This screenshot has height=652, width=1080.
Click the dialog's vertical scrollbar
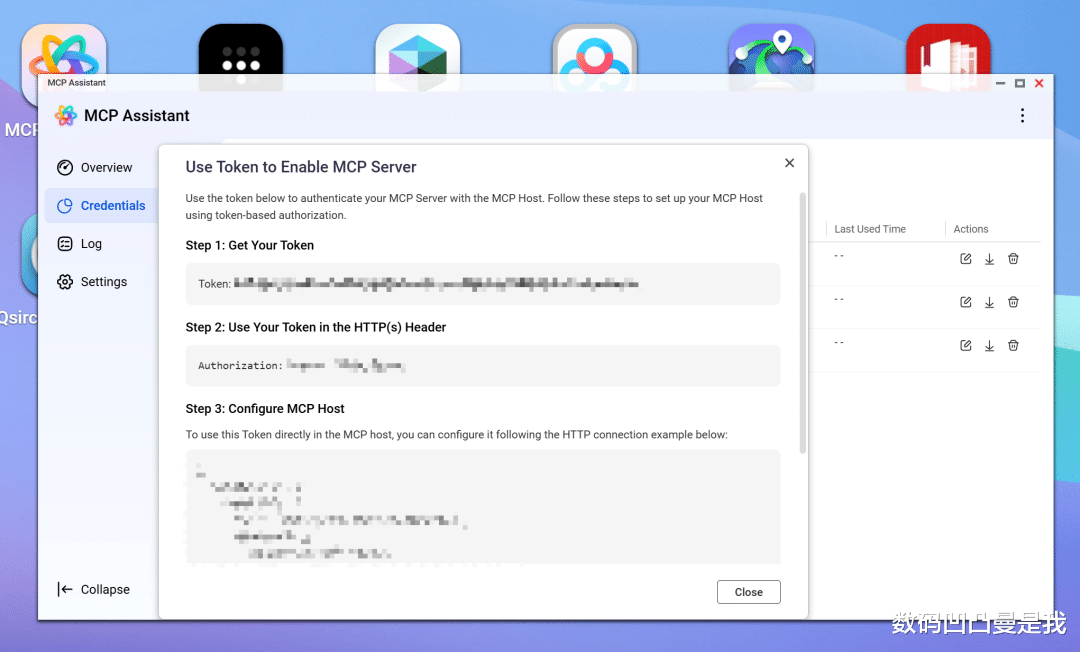tap(802, 324)
